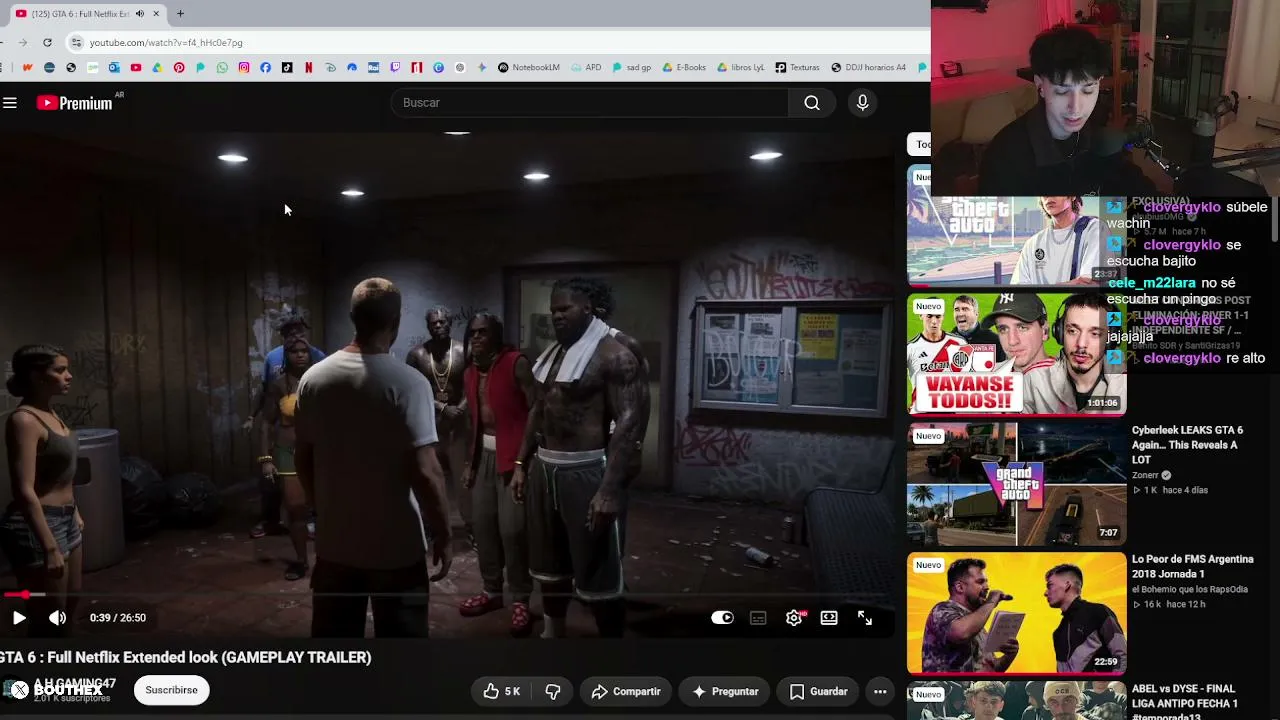Image resolution: width=1280 pixels, height=720 pixels.
Task: View site information icon in address bar
Action: point(76,42)
